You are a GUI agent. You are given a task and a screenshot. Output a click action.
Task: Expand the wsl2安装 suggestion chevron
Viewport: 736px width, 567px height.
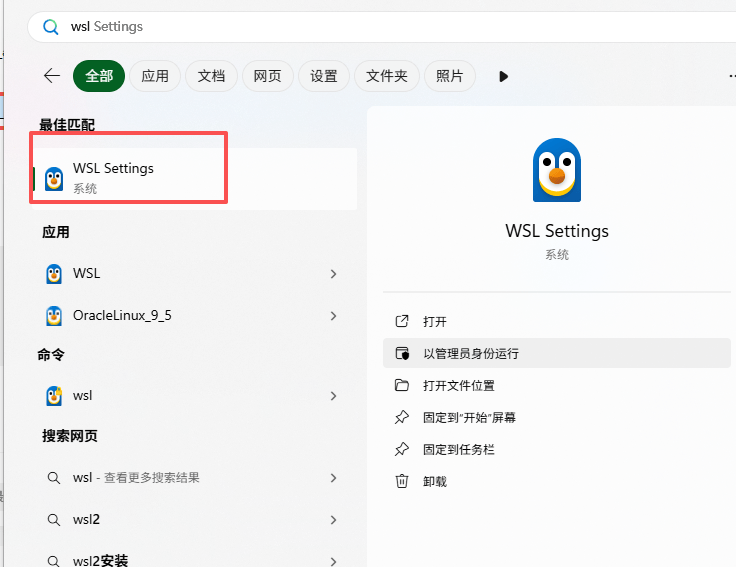tap(333, 561)
